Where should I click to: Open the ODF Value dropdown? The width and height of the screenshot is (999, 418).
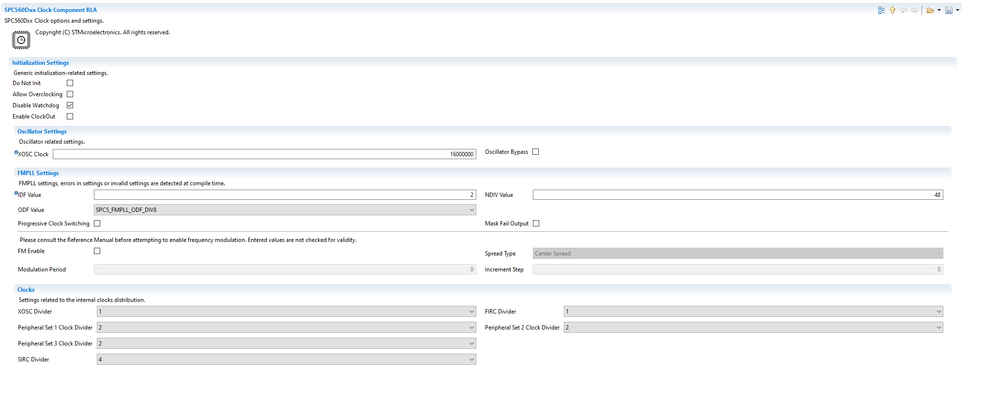[285, 210]
